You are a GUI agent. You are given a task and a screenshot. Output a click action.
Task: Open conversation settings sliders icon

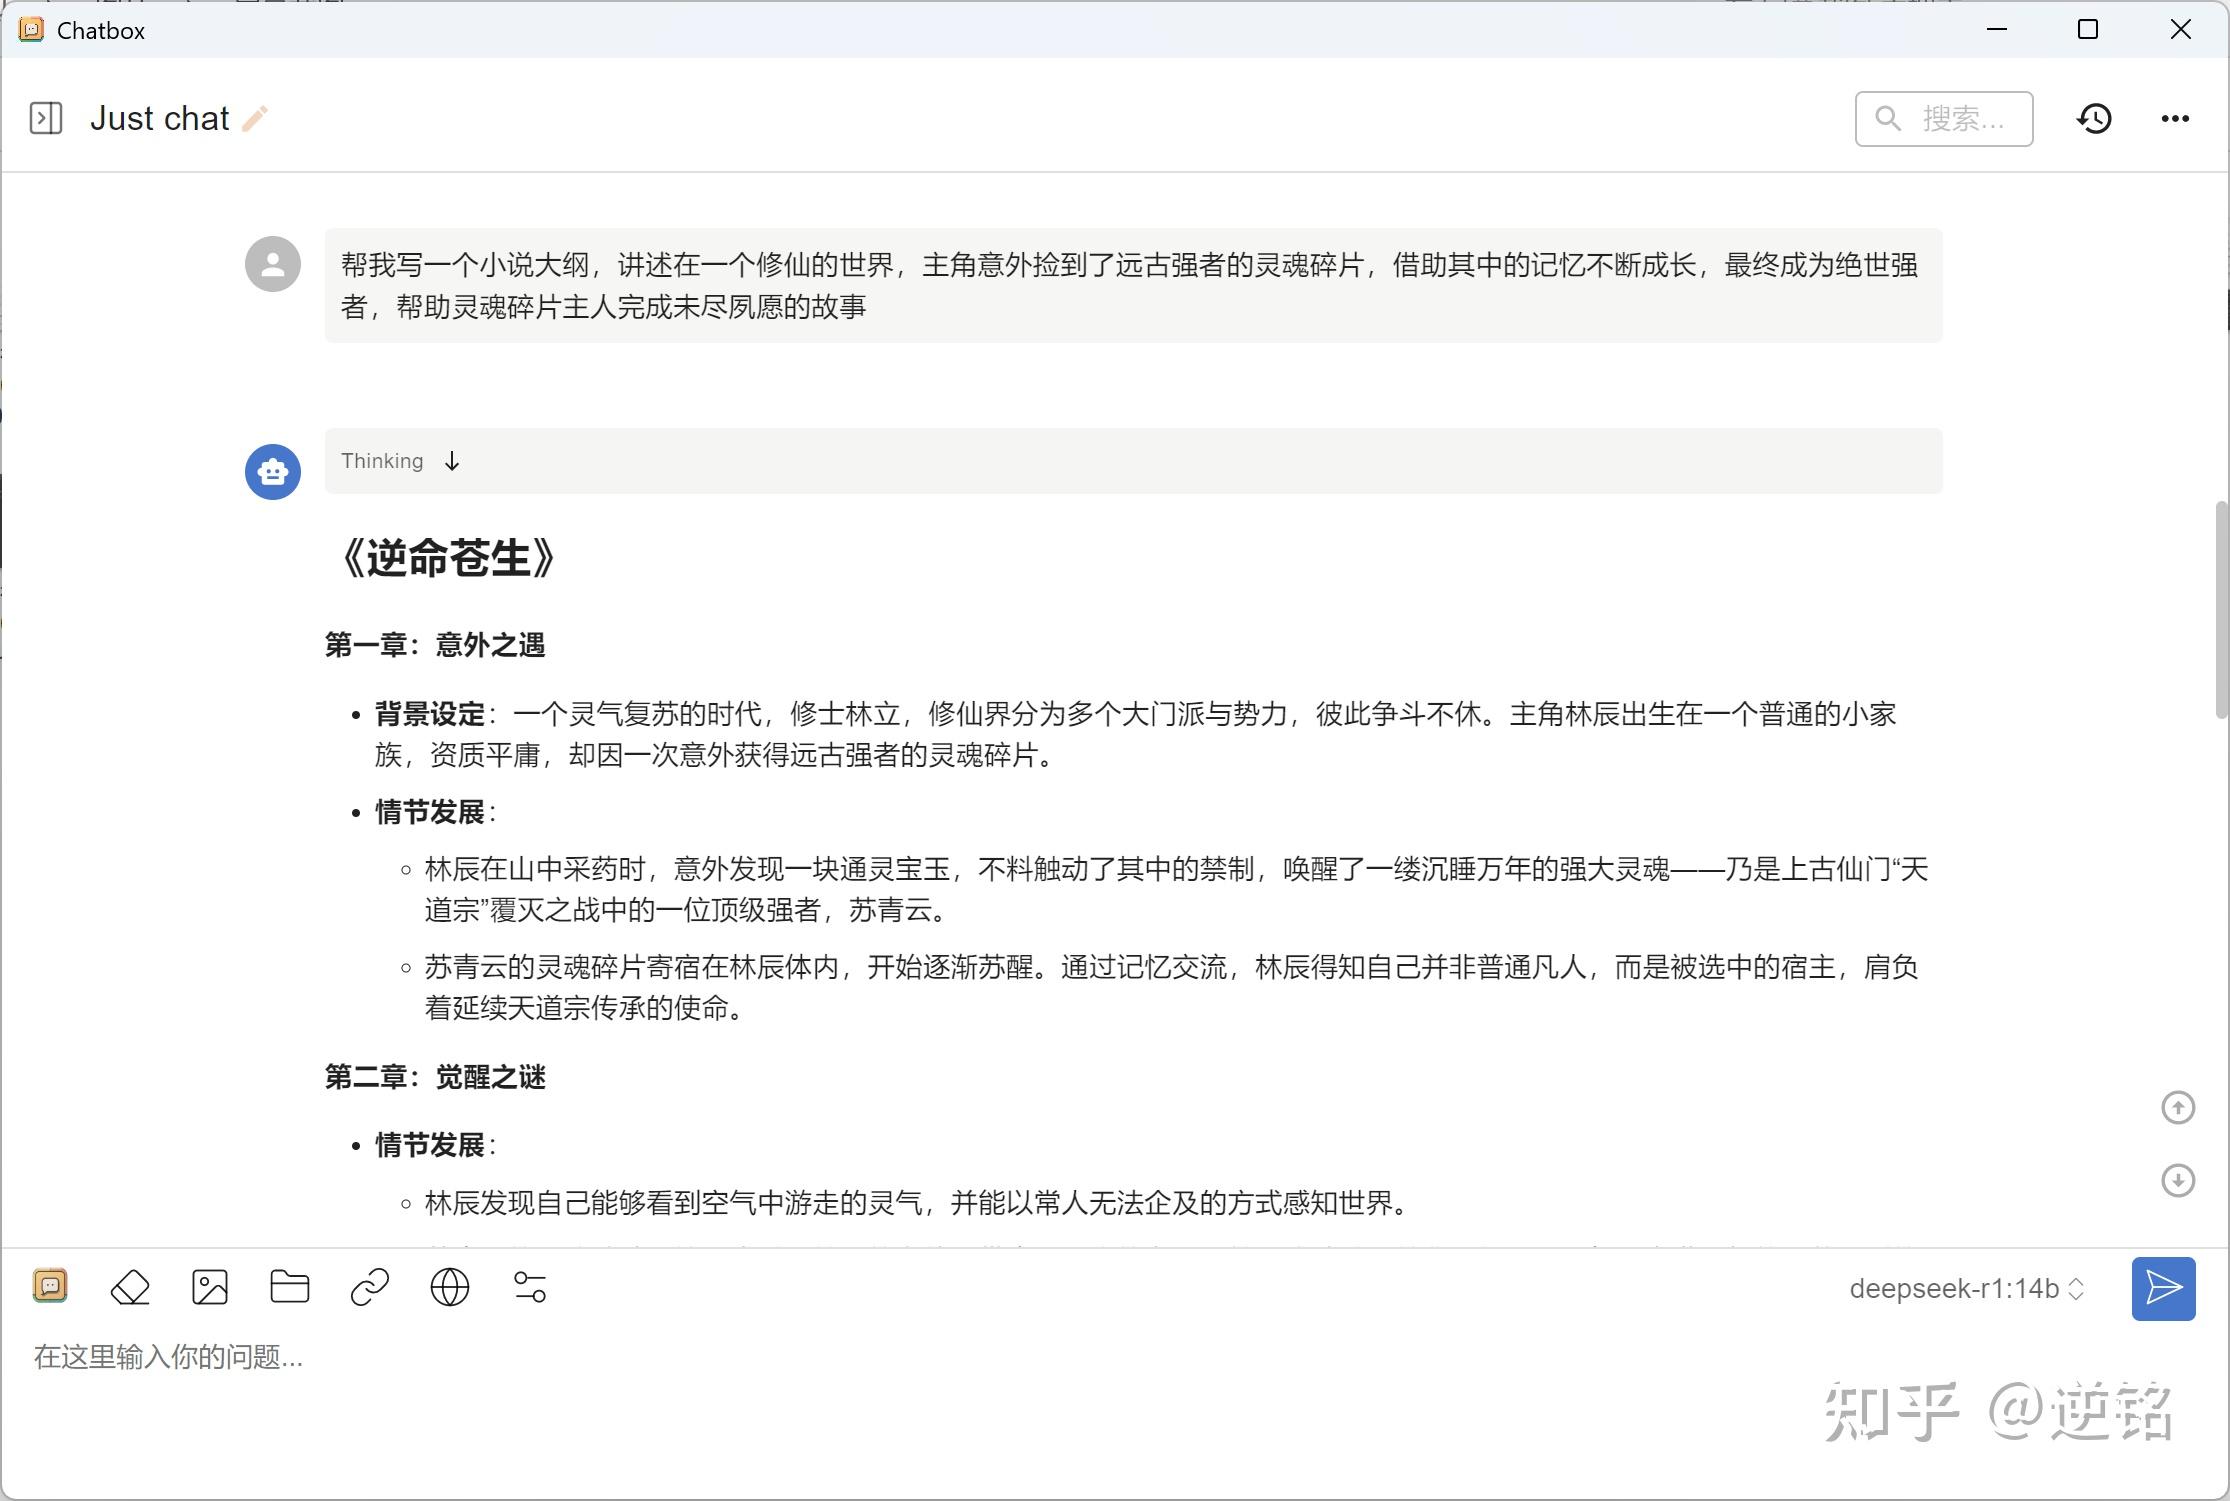530,1287
